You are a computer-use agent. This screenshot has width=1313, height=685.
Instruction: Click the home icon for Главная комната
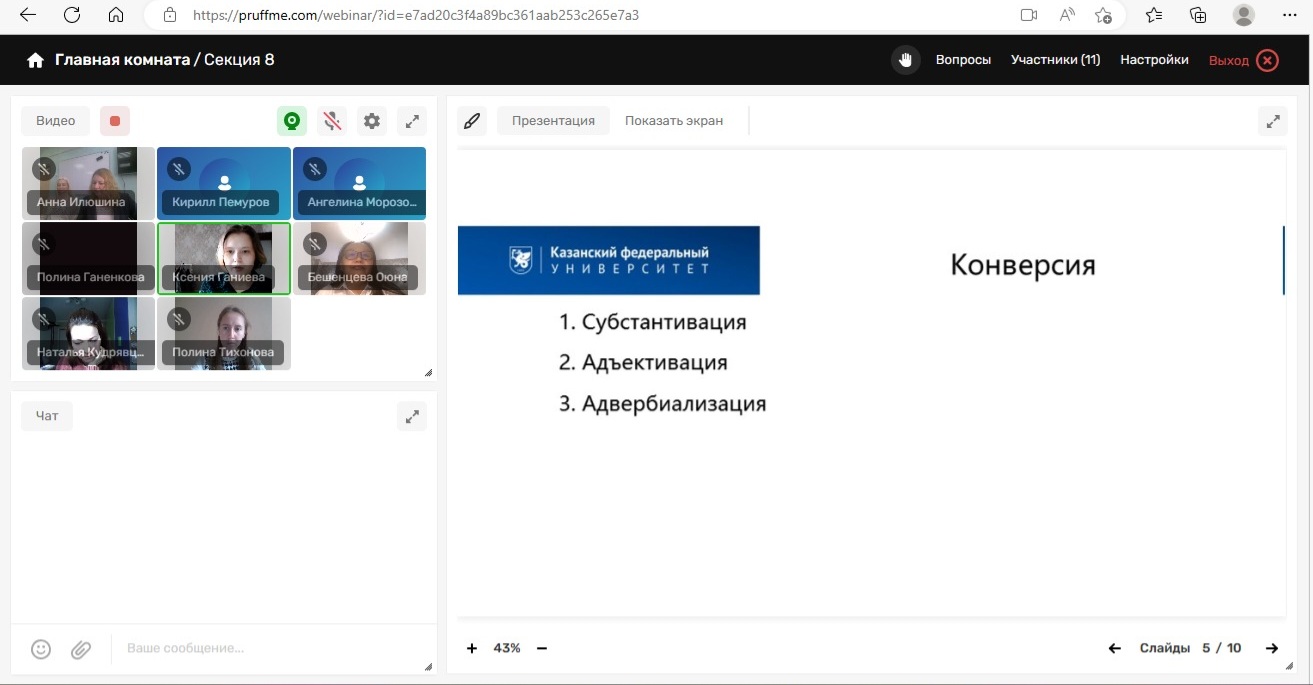[x=35, y=60]
